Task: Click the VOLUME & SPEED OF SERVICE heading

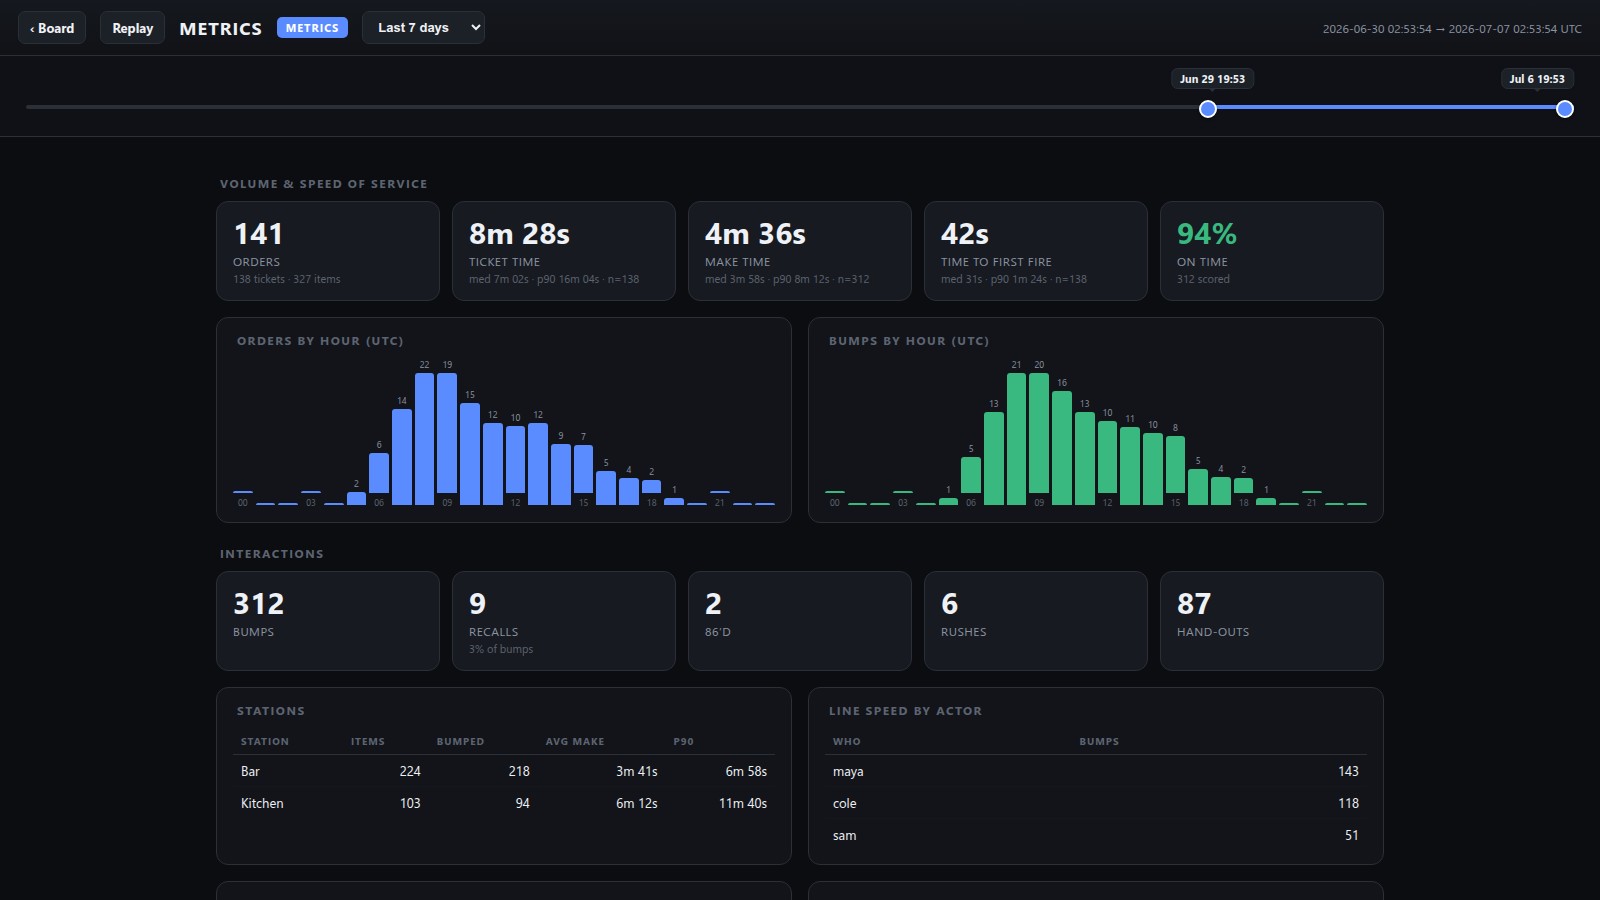Action: [324, 184]
